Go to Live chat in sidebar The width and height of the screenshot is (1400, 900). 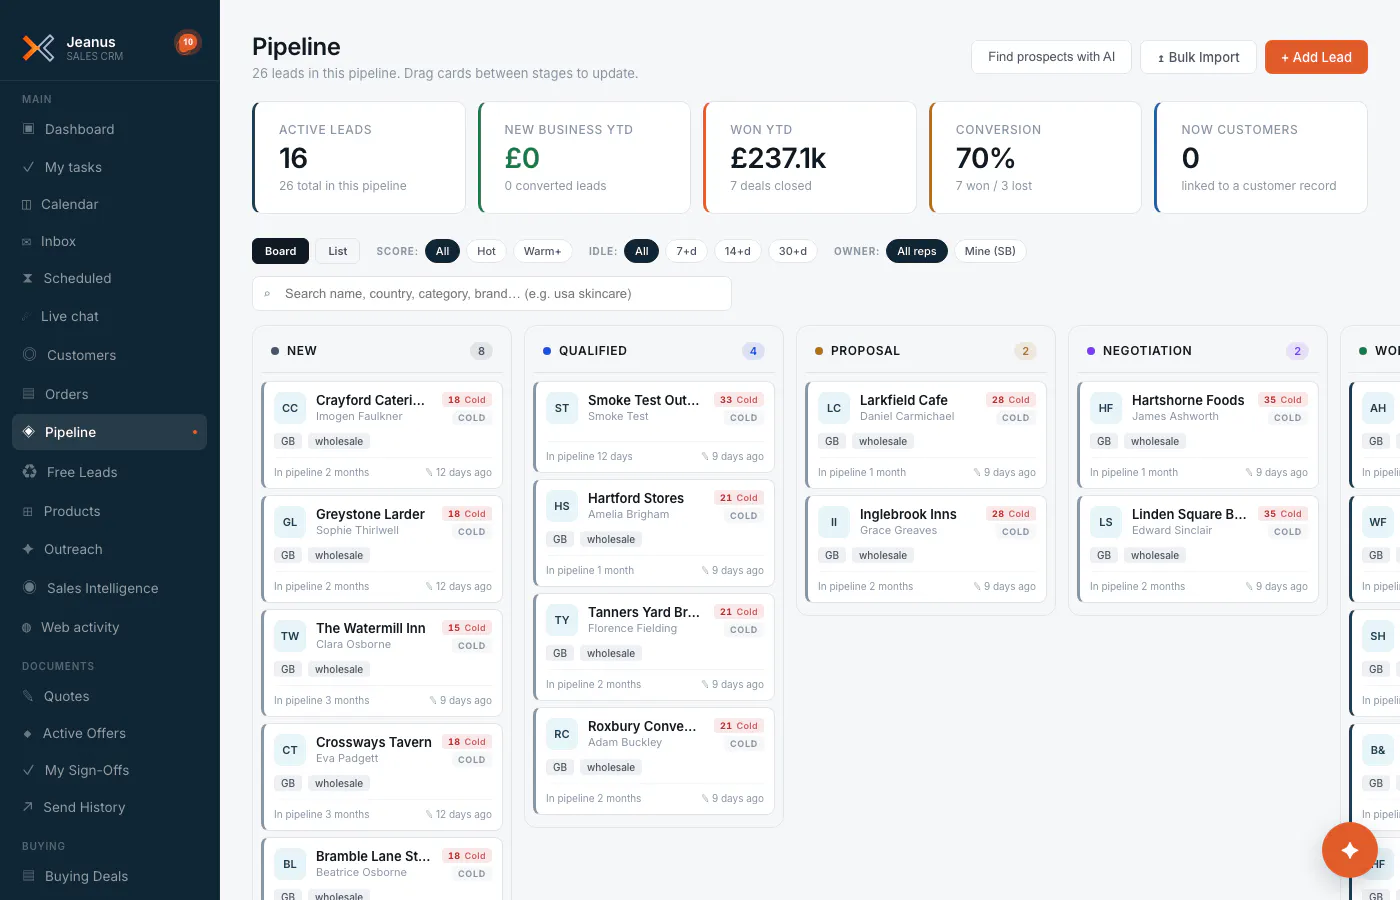point(110,316)
